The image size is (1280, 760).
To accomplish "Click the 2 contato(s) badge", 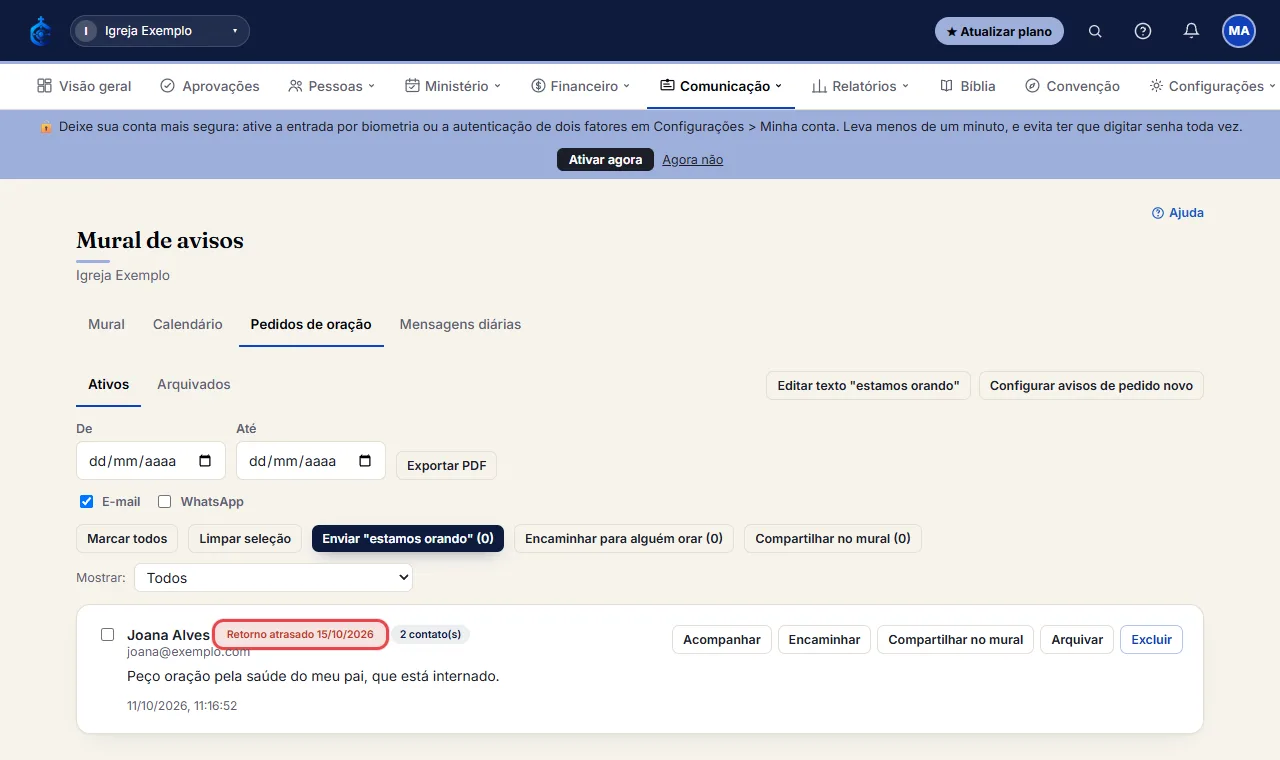I will (x=430, y=634).
